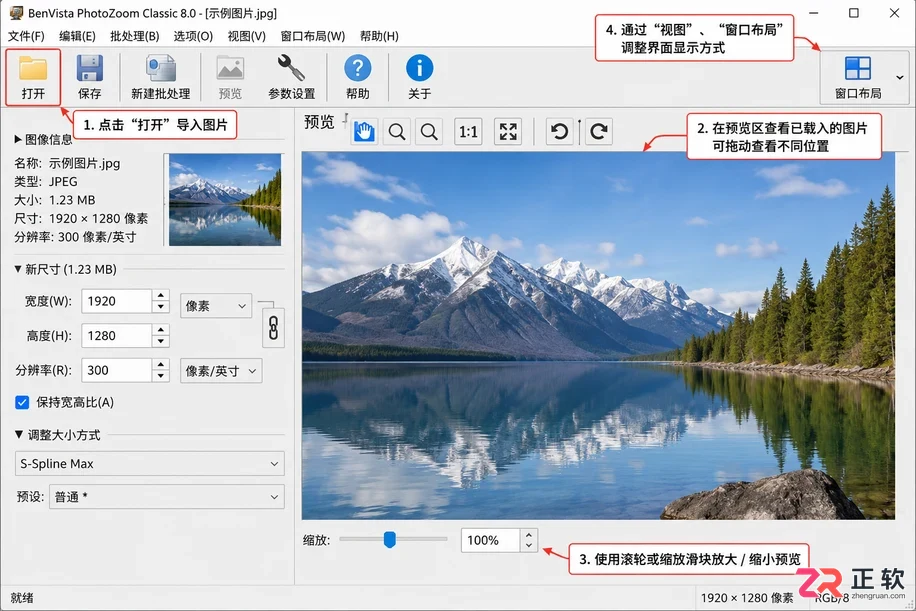Click status bar 1920 × 1280 像素

747,598
